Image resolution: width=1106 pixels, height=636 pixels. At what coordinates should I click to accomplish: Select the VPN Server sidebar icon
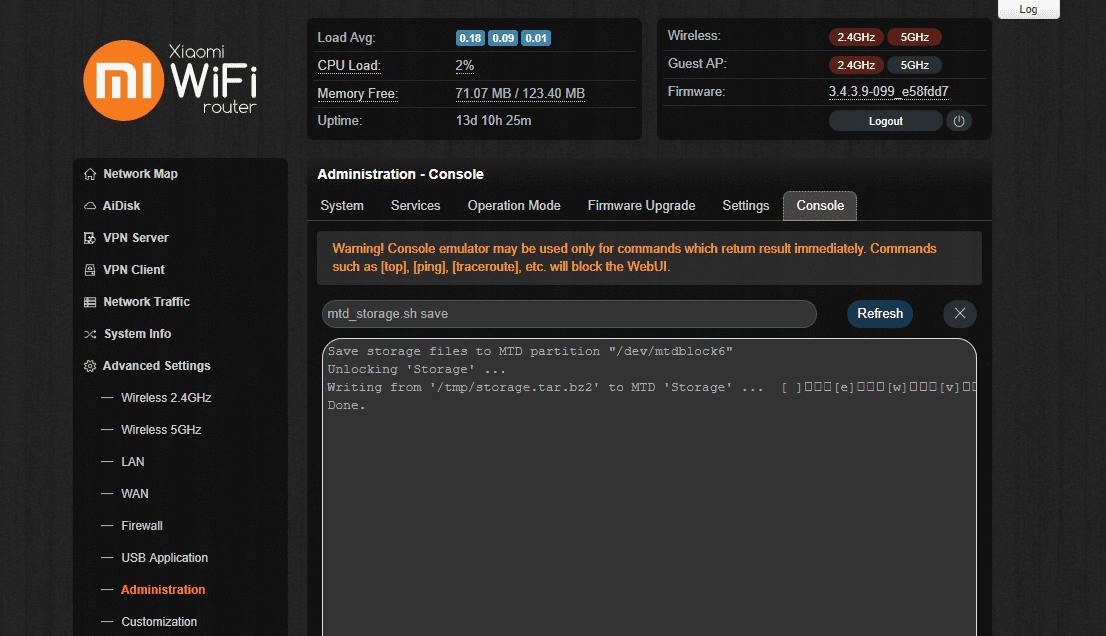click(89, 237)
